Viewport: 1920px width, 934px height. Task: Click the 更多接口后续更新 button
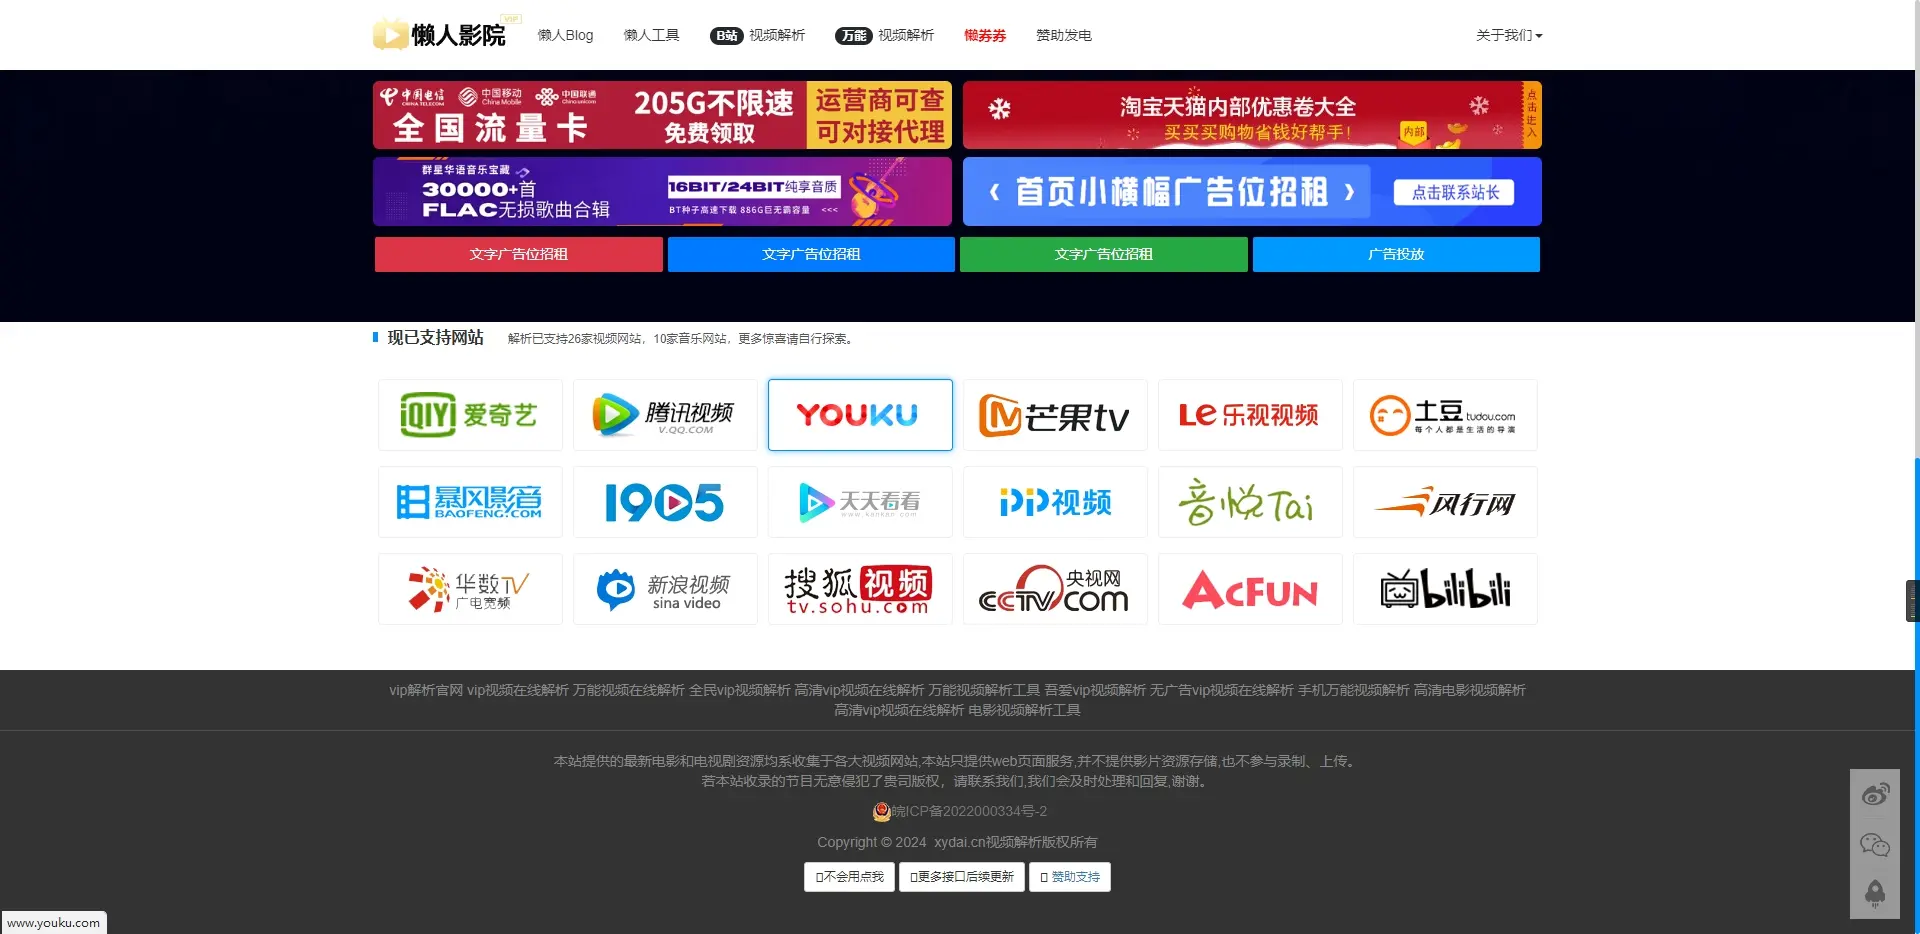point(961,877)
